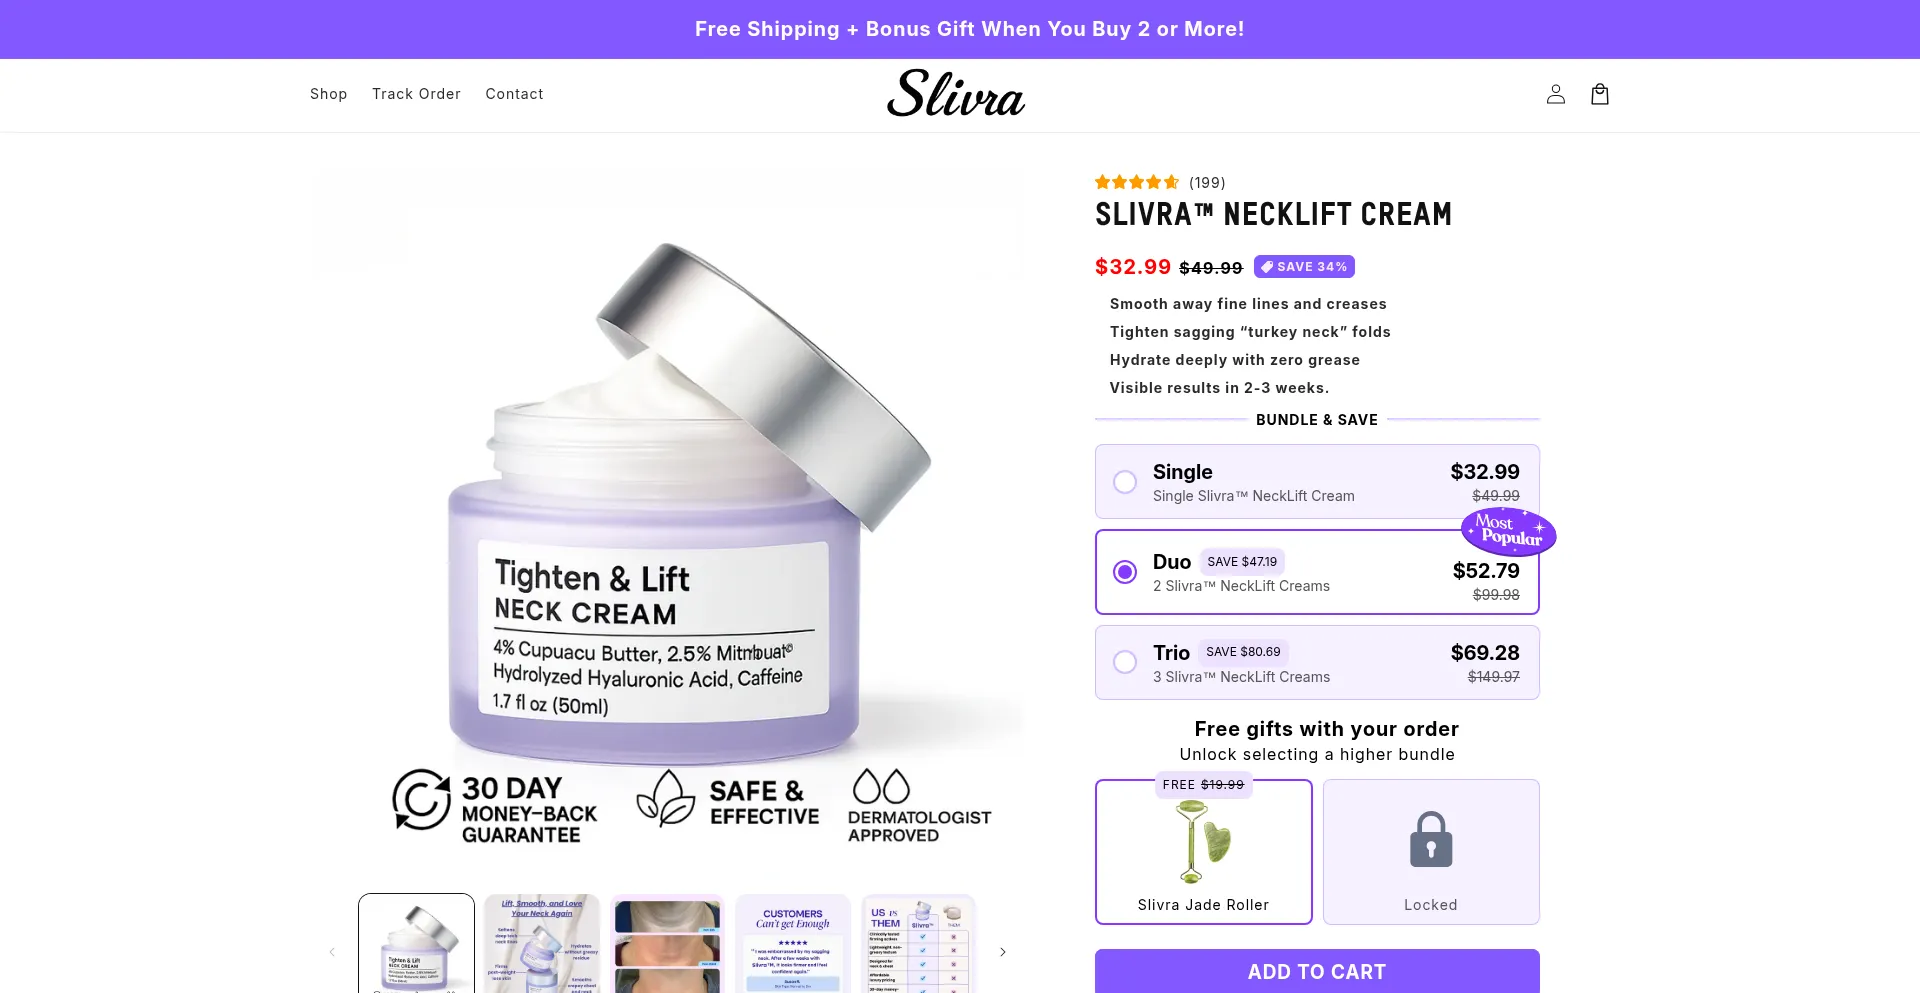Open the Track Order menu item
Image resolution: width=1920 pixels, height=993 pixels.
(x=416, y=94)
